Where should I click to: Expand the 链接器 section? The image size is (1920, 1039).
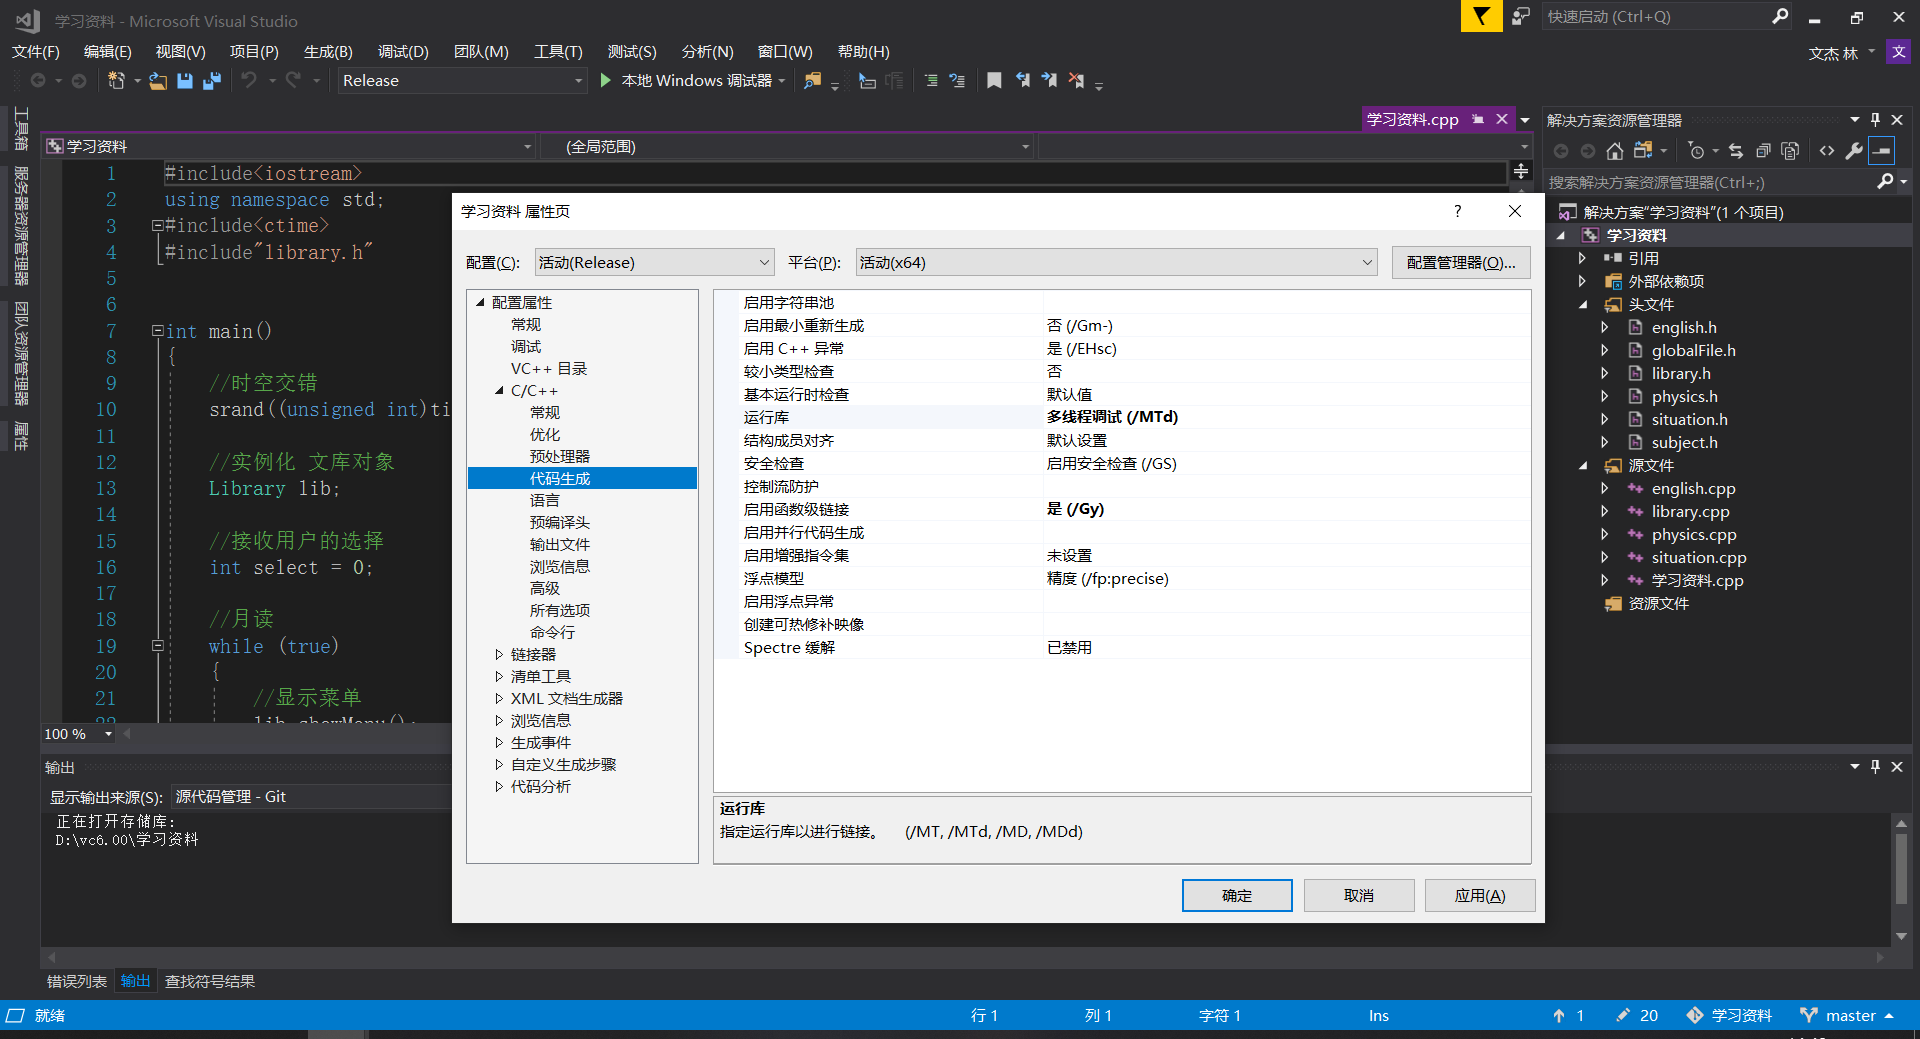click(500, 654)
